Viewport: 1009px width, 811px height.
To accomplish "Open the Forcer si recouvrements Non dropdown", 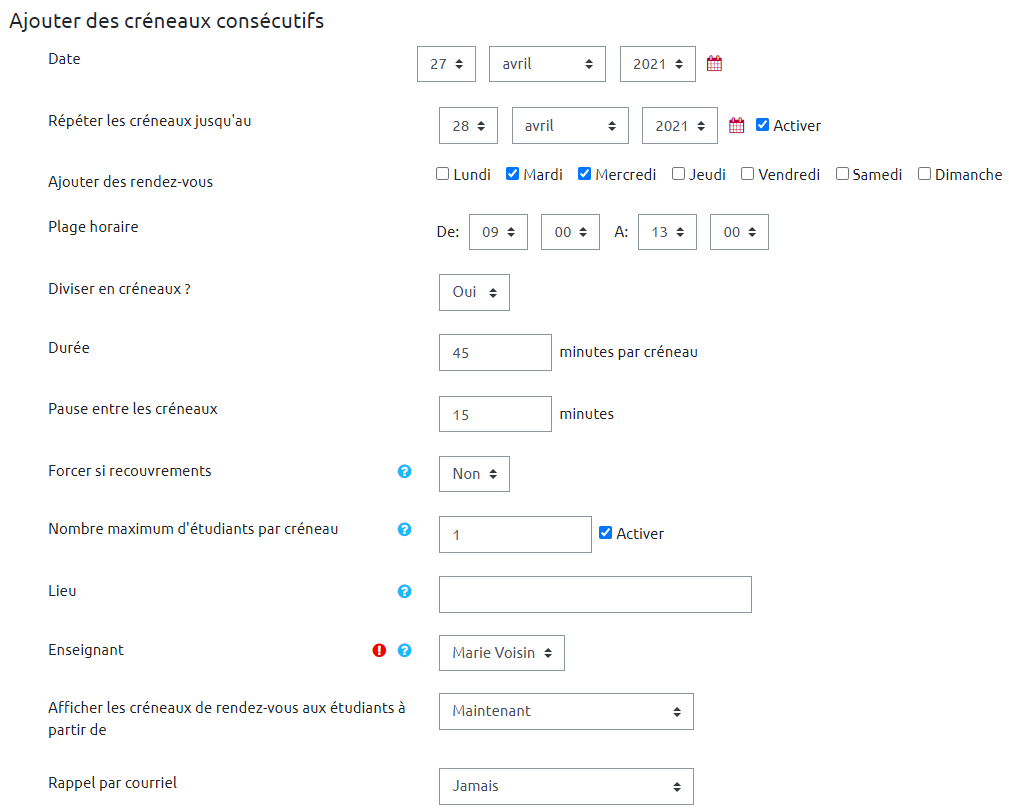I will pos(474,474).
